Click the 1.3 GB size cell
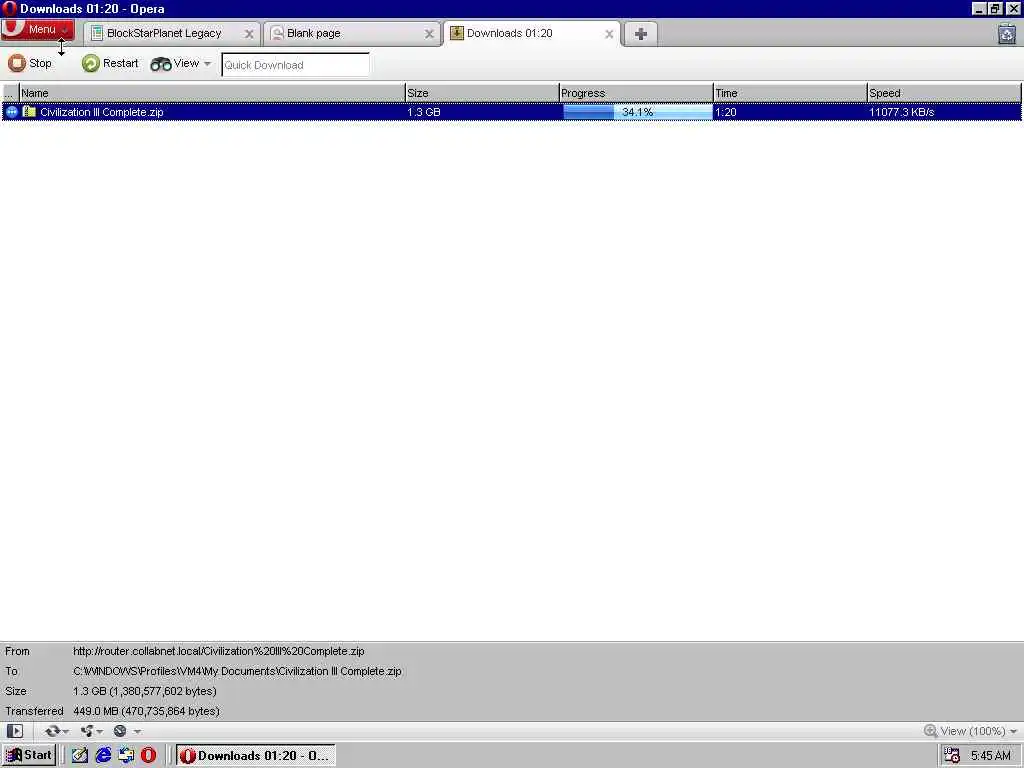Image resolution: width=1024 pixels, height=768 pixels. (x=424, y=112)
